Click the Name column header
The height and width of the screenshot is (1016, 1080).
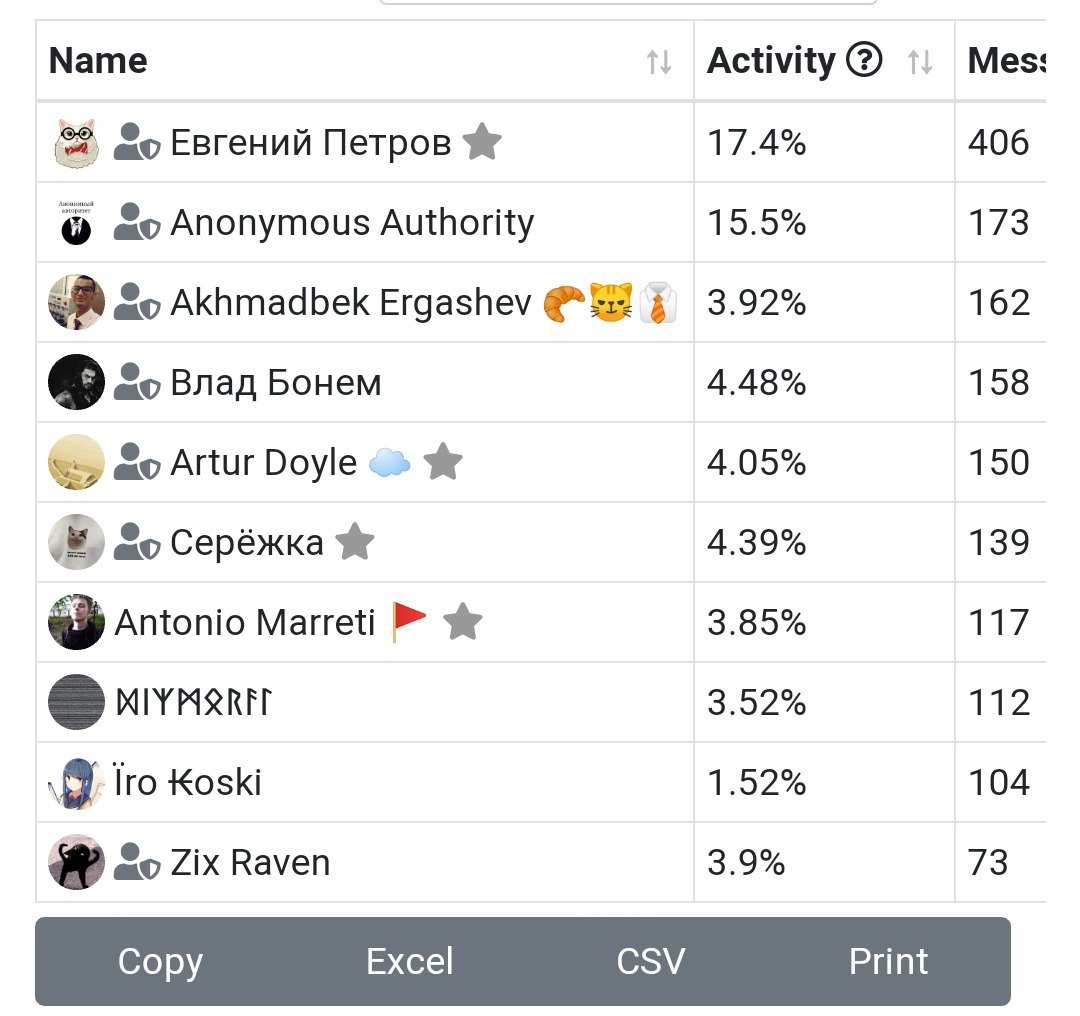point(98,61)
